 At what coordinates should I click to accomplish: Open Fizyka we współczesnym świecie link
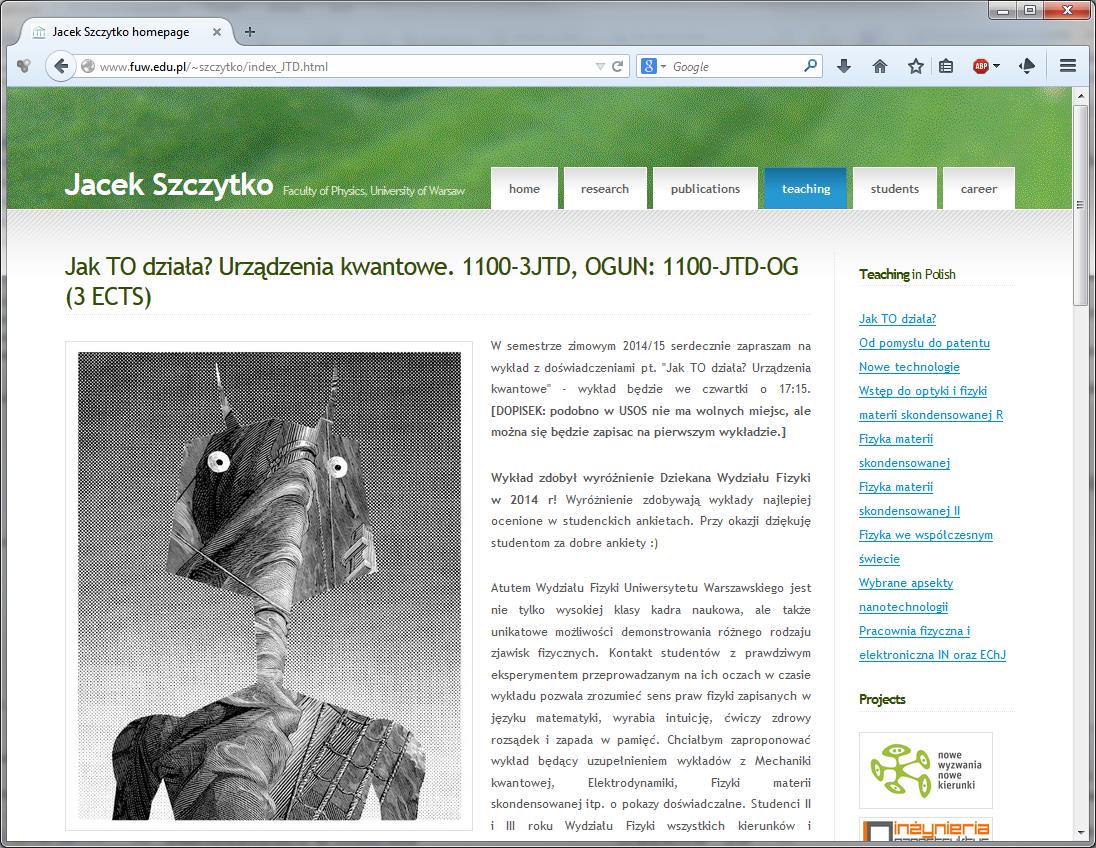(925, 547)
